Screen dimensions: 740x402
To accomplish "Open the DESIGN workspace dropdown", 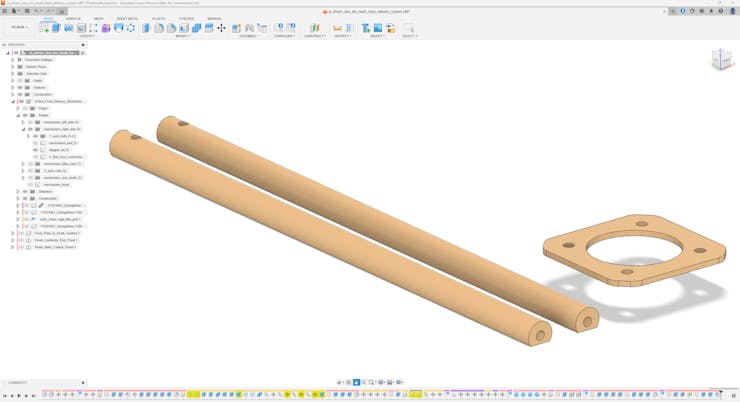I will [19, 28].
